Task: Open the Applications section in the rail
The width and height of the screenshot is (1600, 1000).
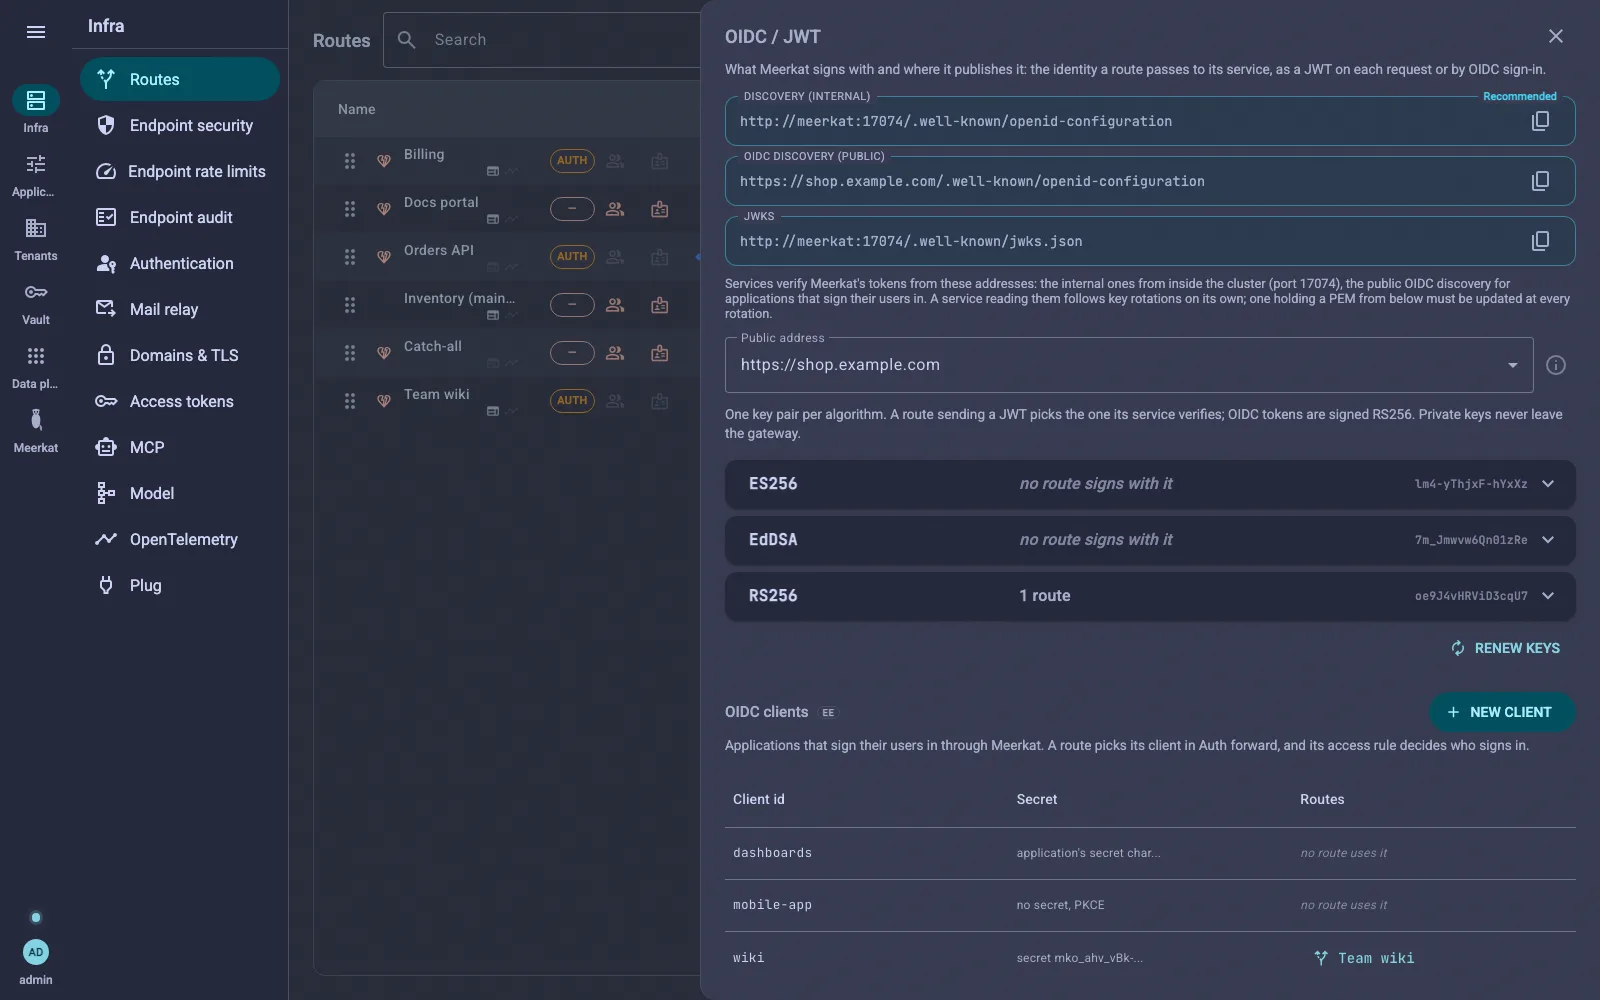Action: pyautogui.click(x=36, y=174)
